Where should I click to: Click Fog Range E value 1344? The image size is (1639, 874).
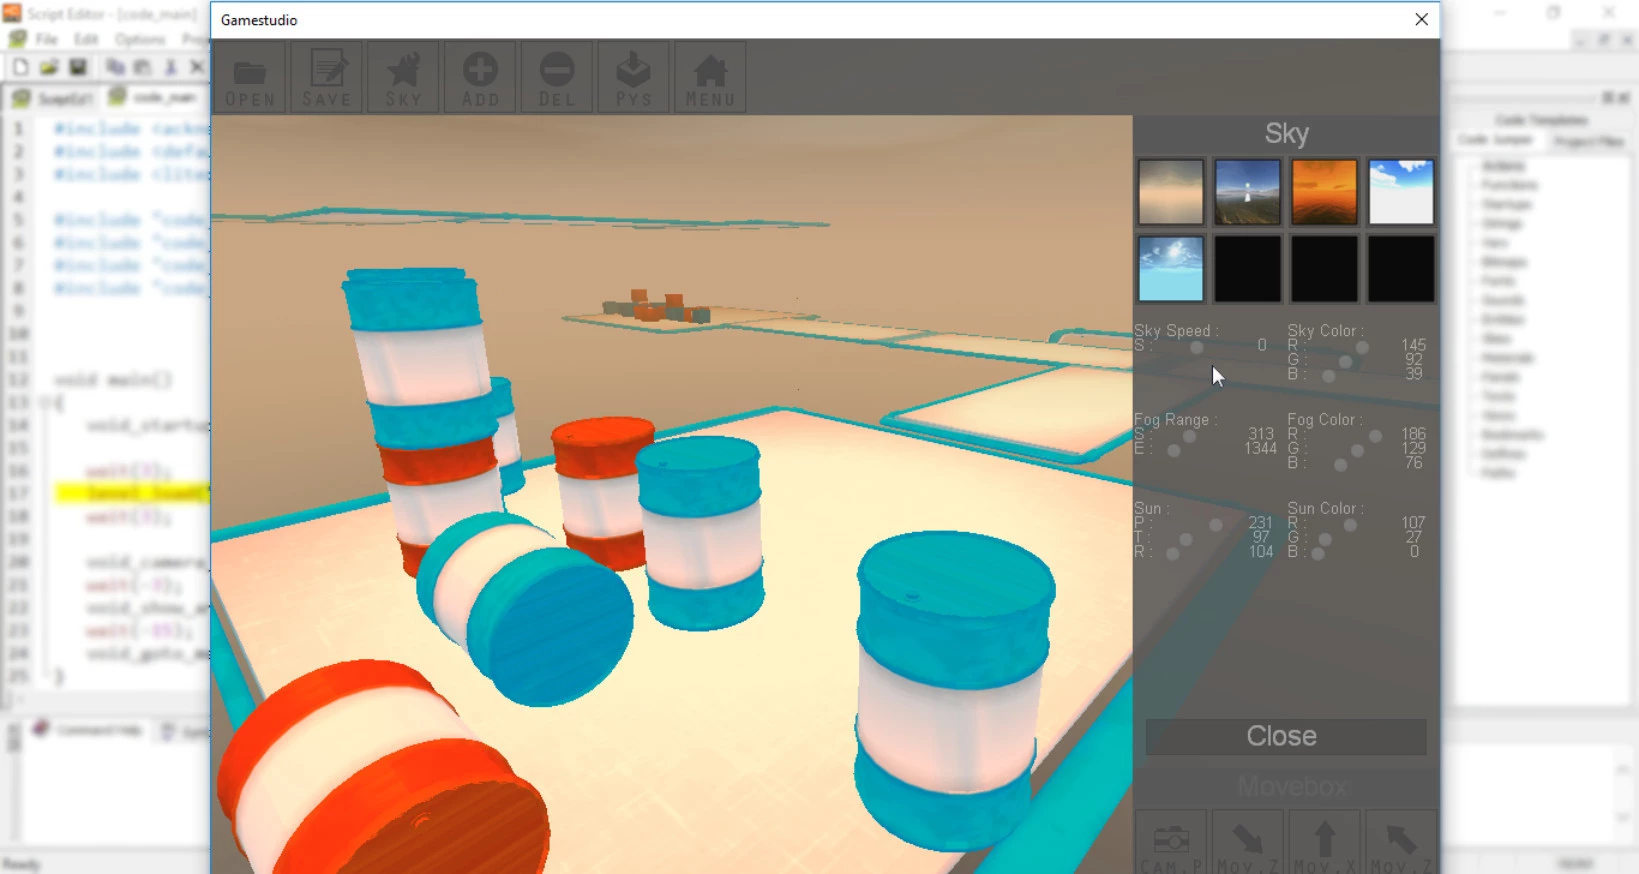point(1260,448)
